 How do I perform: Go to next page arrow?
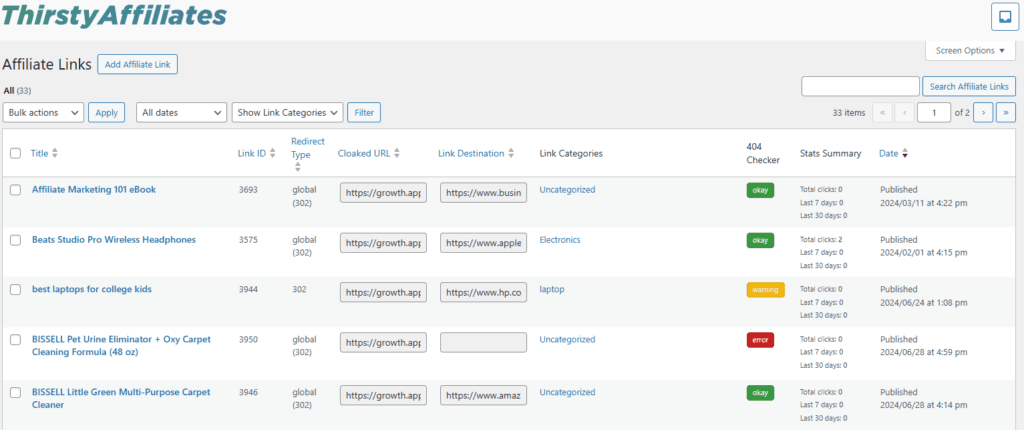coord(984,112)
